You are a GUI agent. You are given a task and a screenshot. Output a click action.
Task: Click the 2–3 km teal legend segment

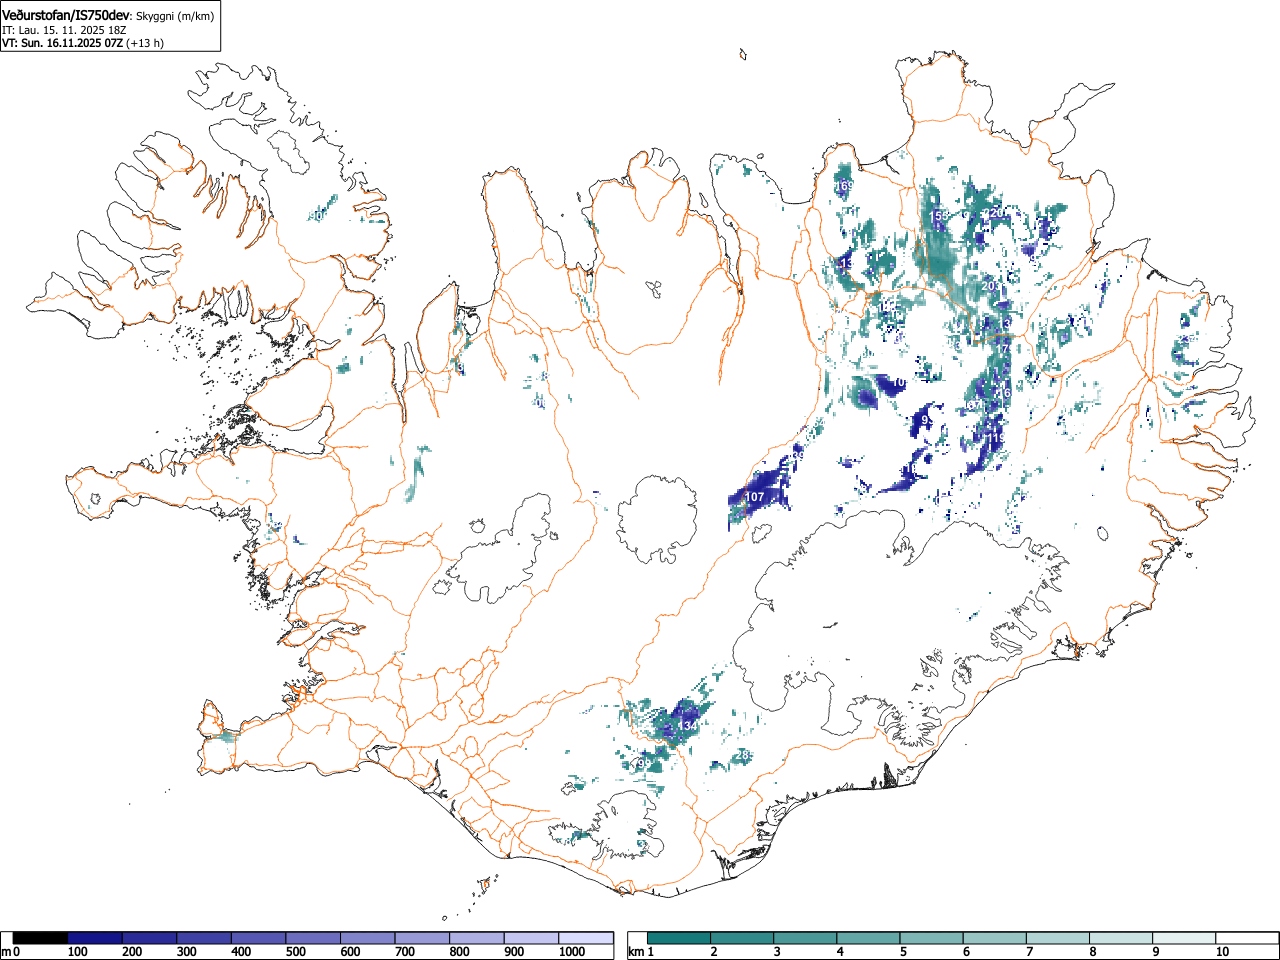coord(742,938)
